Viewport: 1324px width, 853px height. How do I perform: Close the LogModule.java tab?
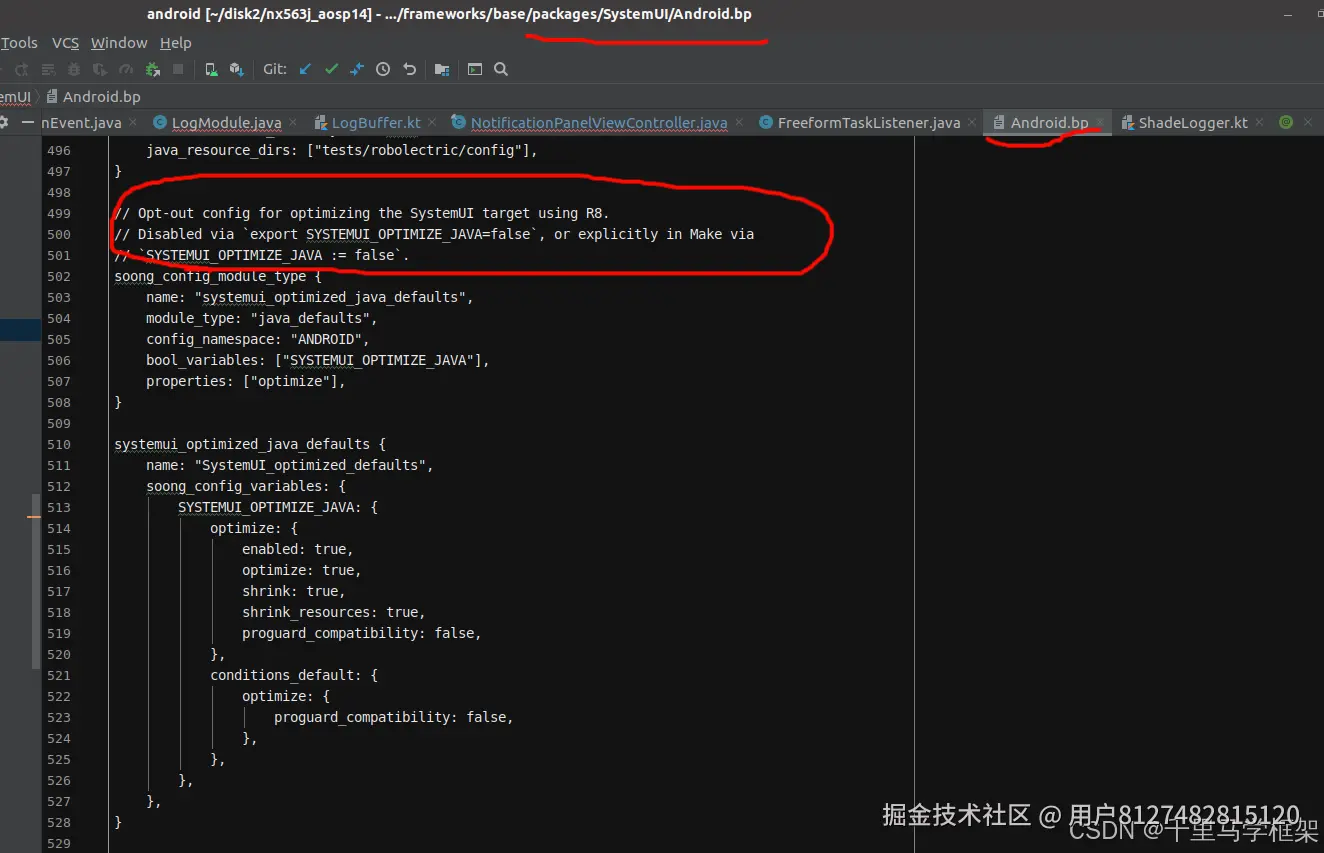[293, 123]
